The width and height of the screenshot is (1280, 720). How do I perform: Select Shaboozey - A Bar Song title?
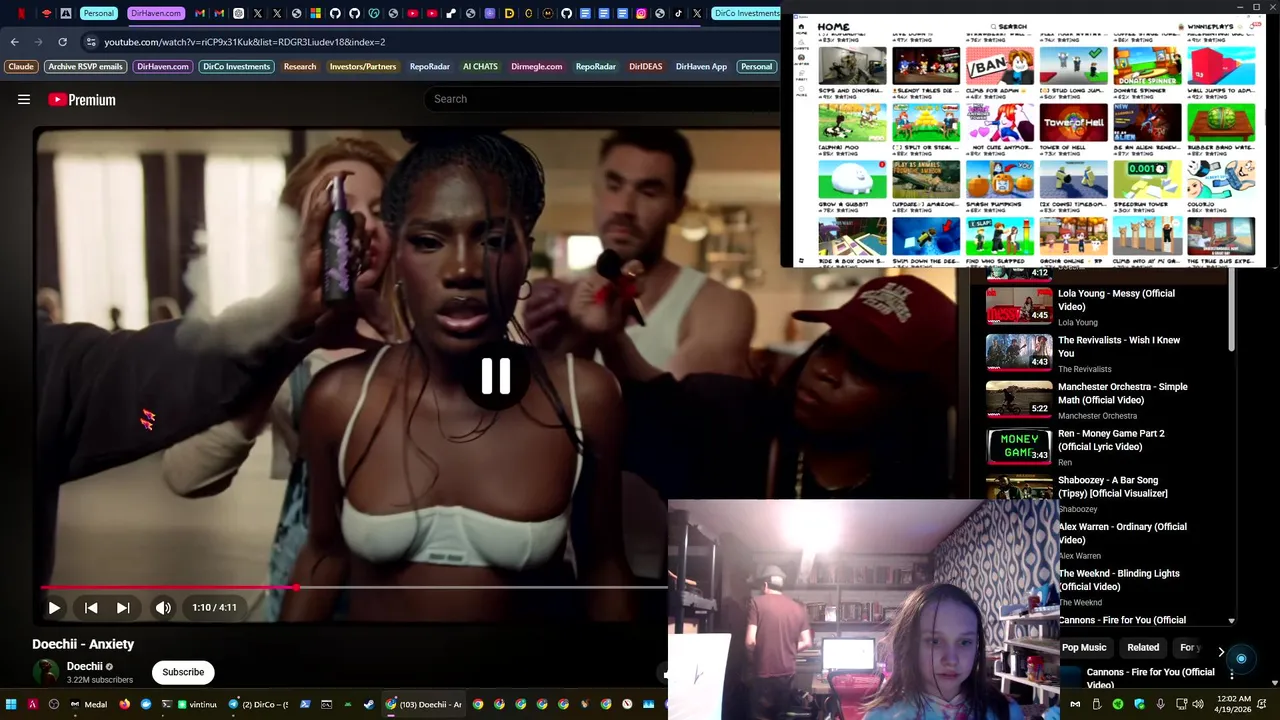pos(1113,486)
